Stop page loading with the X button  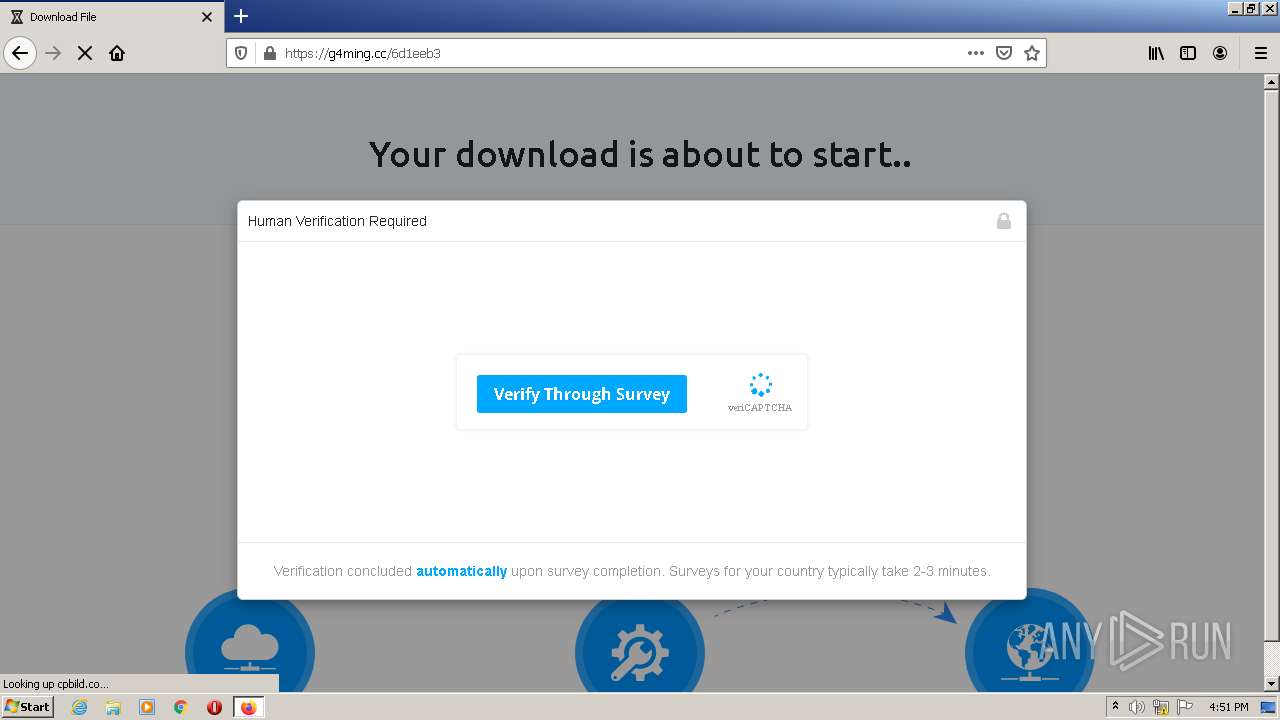coord(85,53)
